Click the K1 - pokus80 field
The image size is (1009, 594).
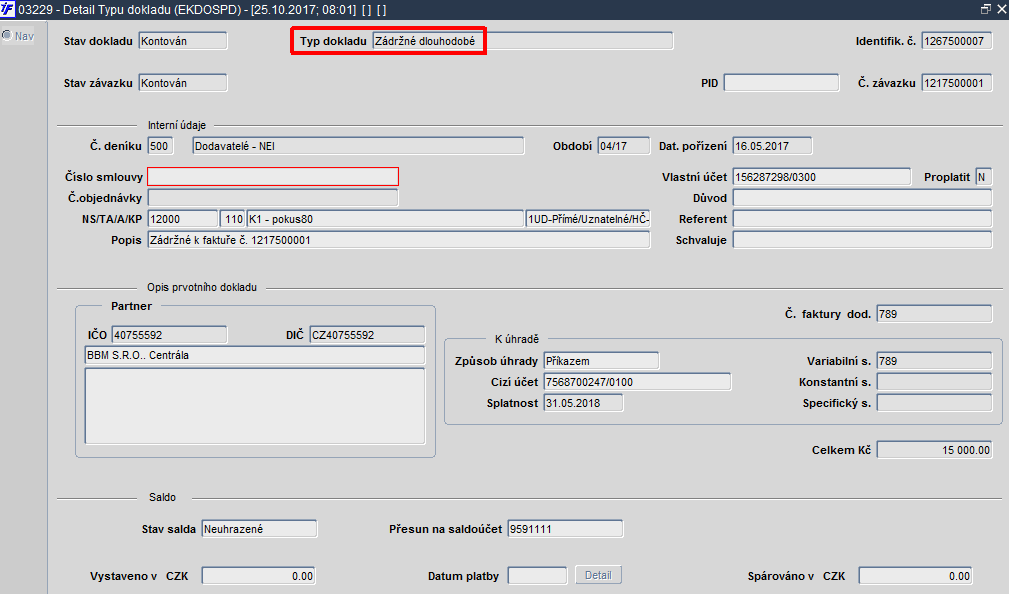coord(385,219)
